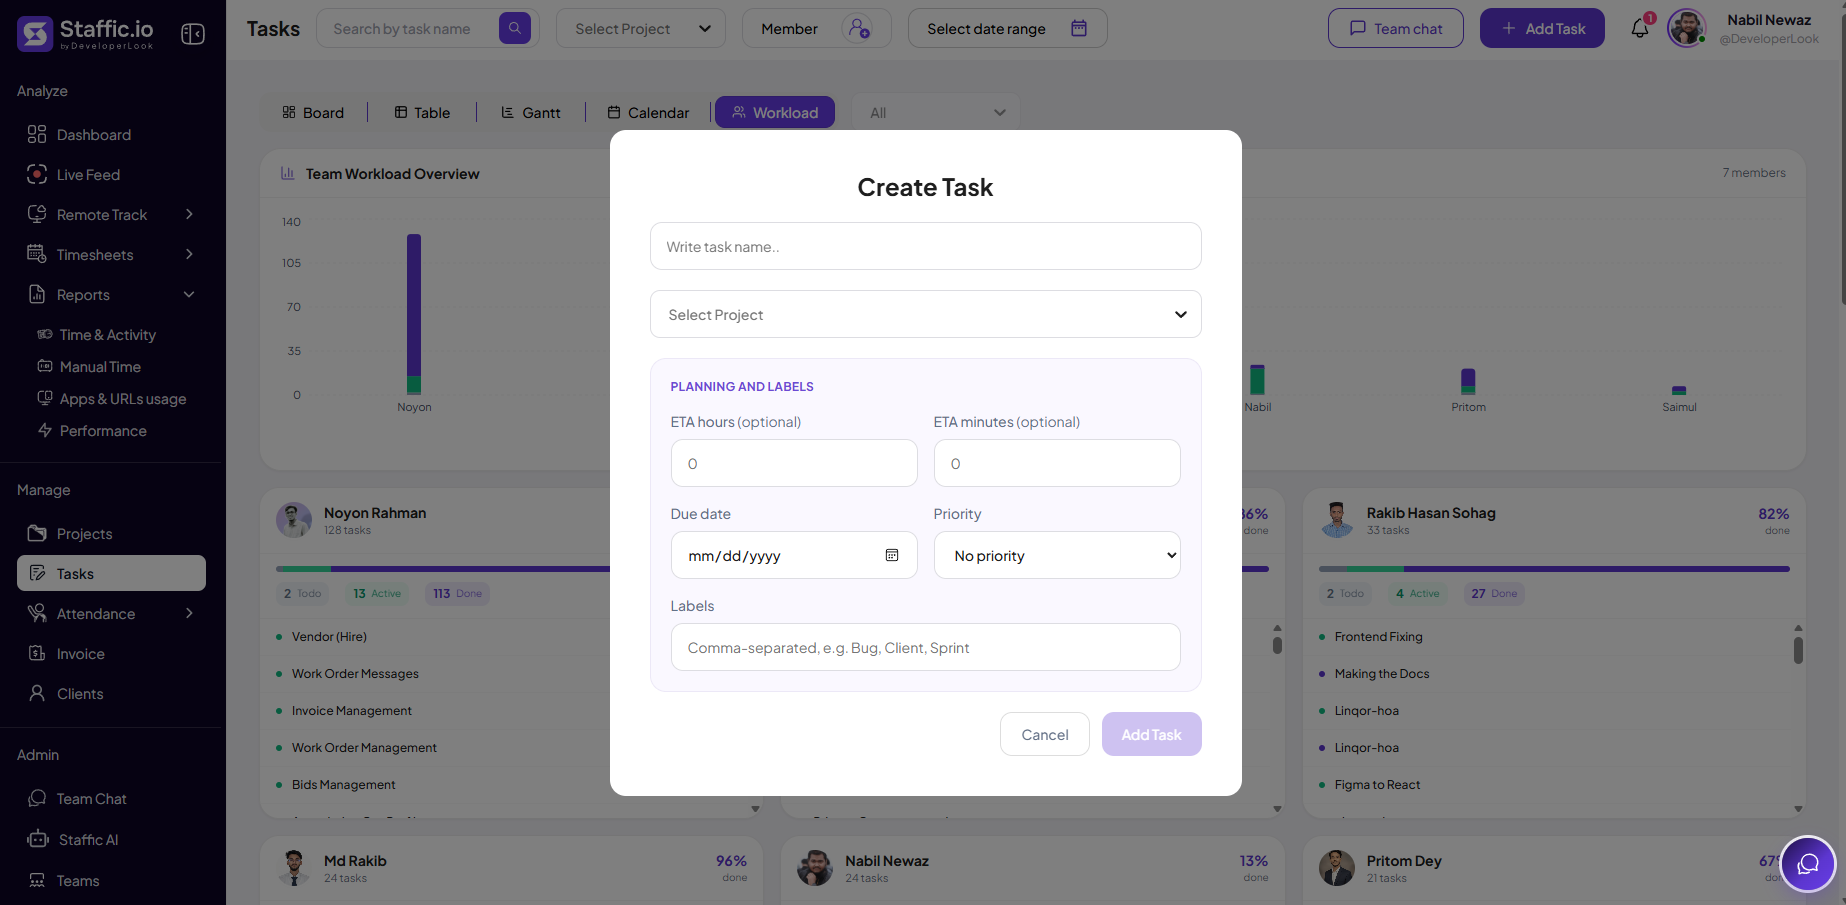Switch to the Table view tab
The width and height of the screenshot is (1846, 905).
(422, 113)
